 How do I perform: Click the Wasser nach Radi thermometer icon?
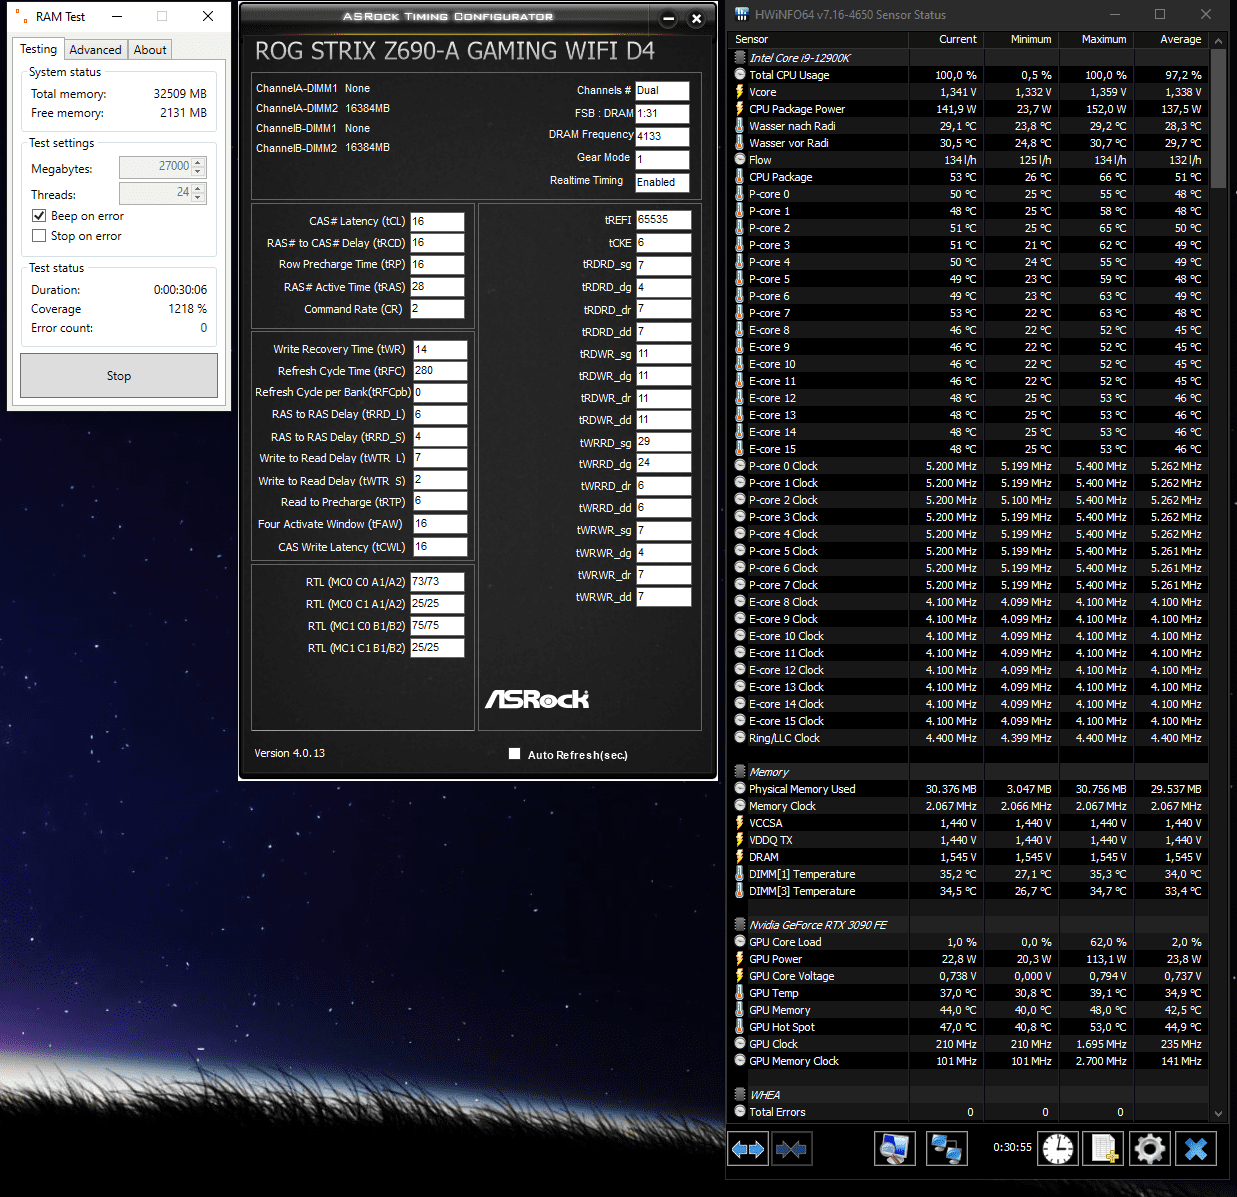740,126
